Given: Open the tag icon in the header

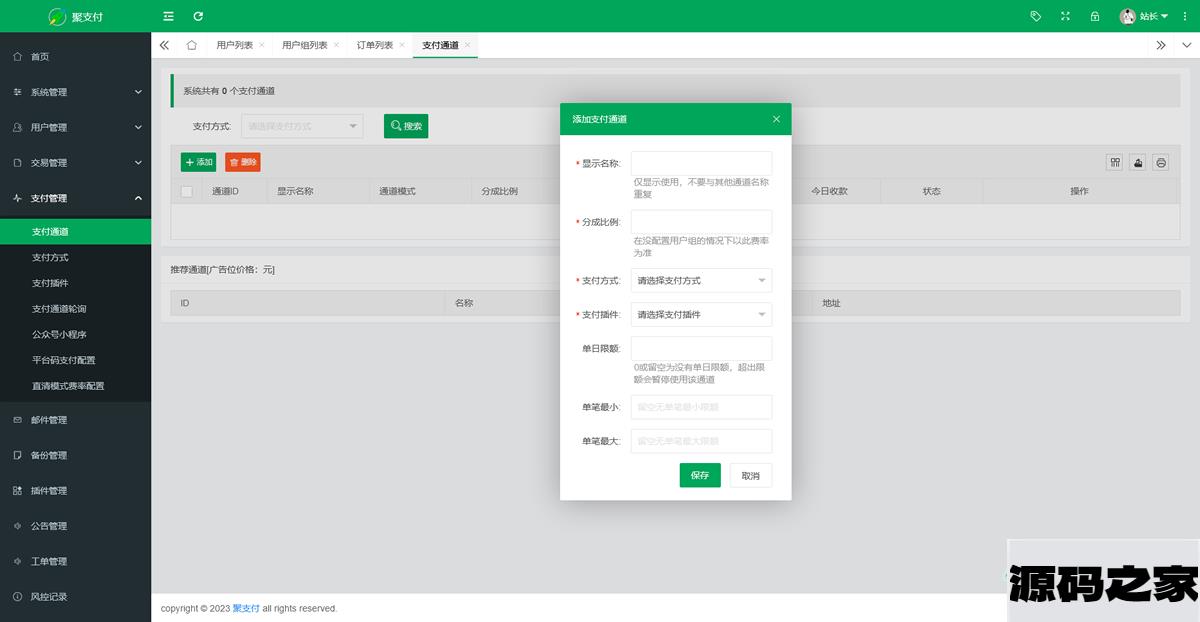Looking at the screenshot, I should coord(1036,16).
